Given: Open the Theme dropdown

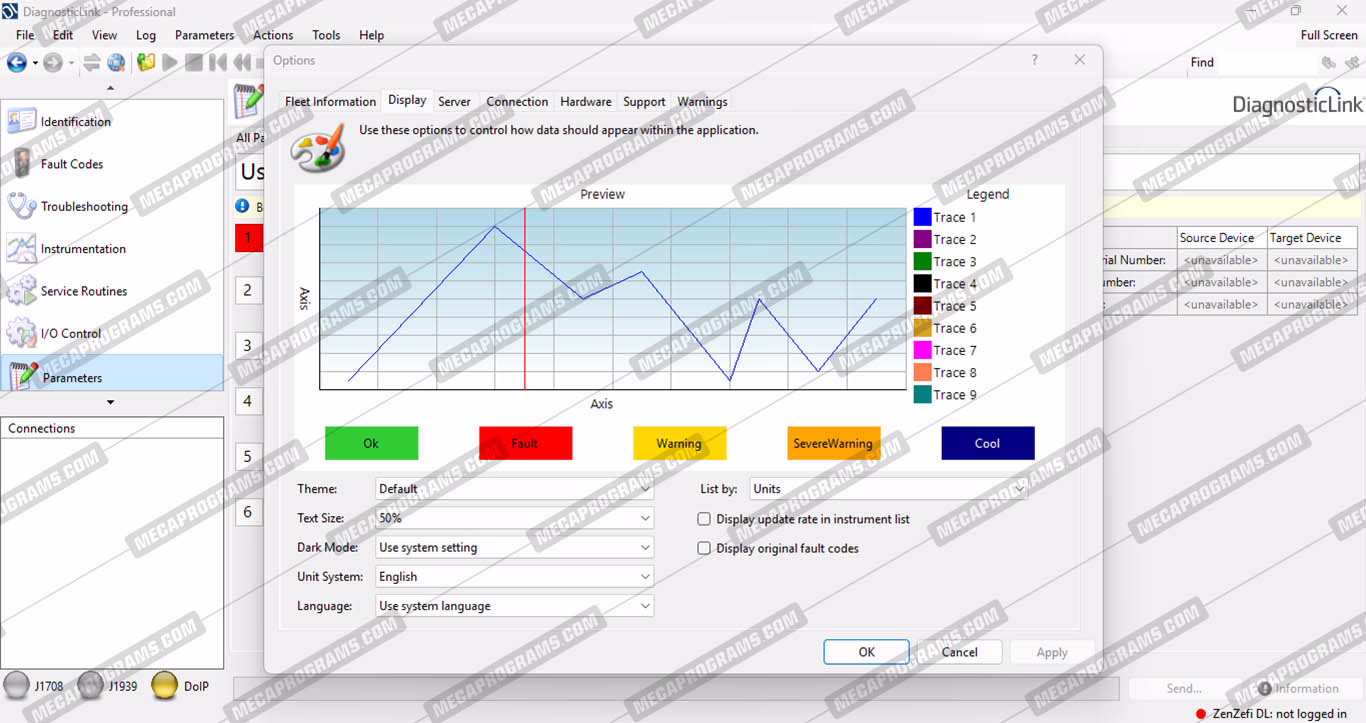Looking at the screenshot, I should coord(515,489).
